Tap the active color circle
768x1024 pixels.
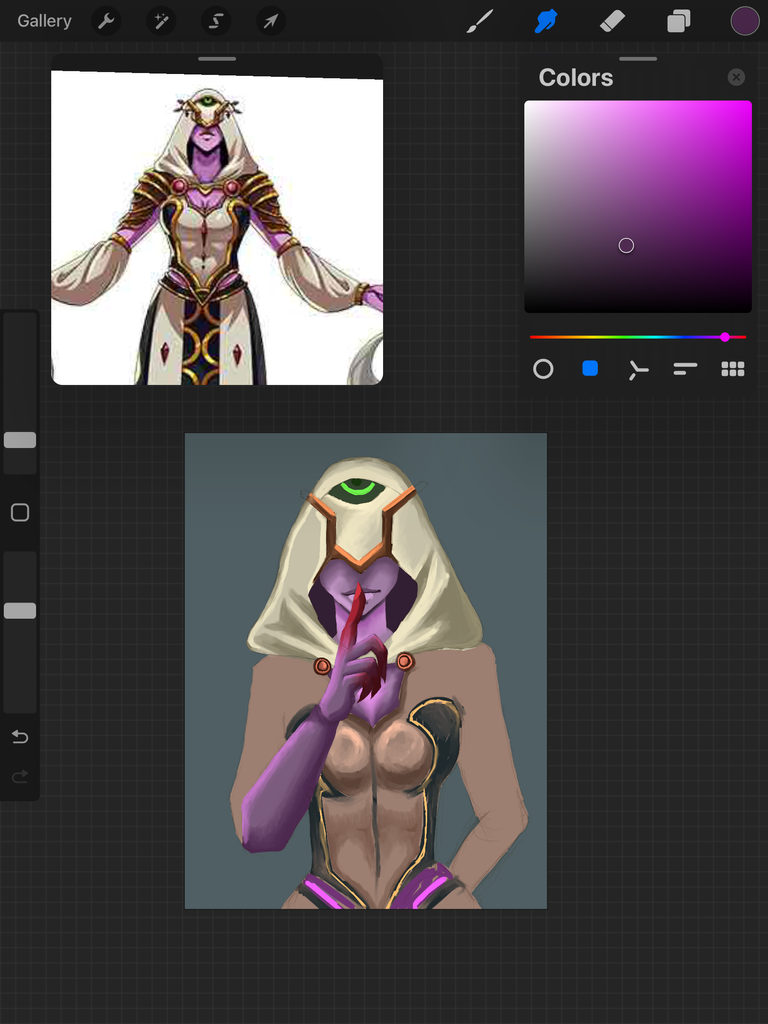click(744, 22)
